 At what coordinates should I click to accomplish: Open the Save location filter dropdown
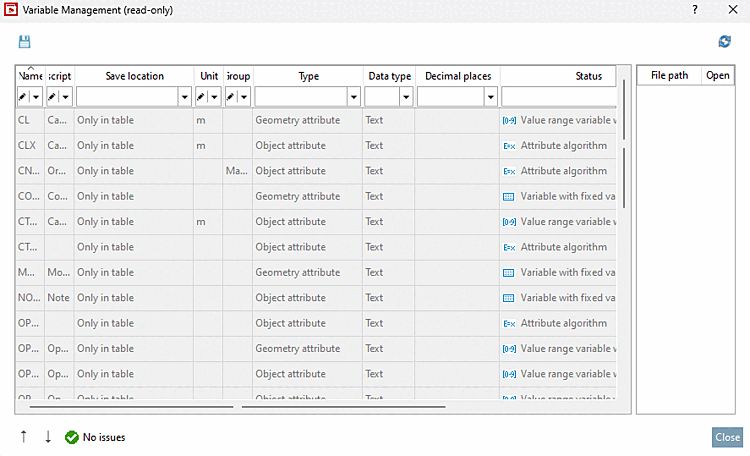184,97
